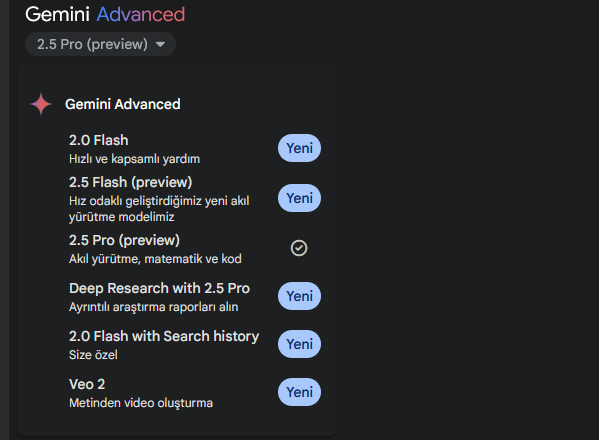Choose the 2.5 Flash (preview) model

[194, 199]
